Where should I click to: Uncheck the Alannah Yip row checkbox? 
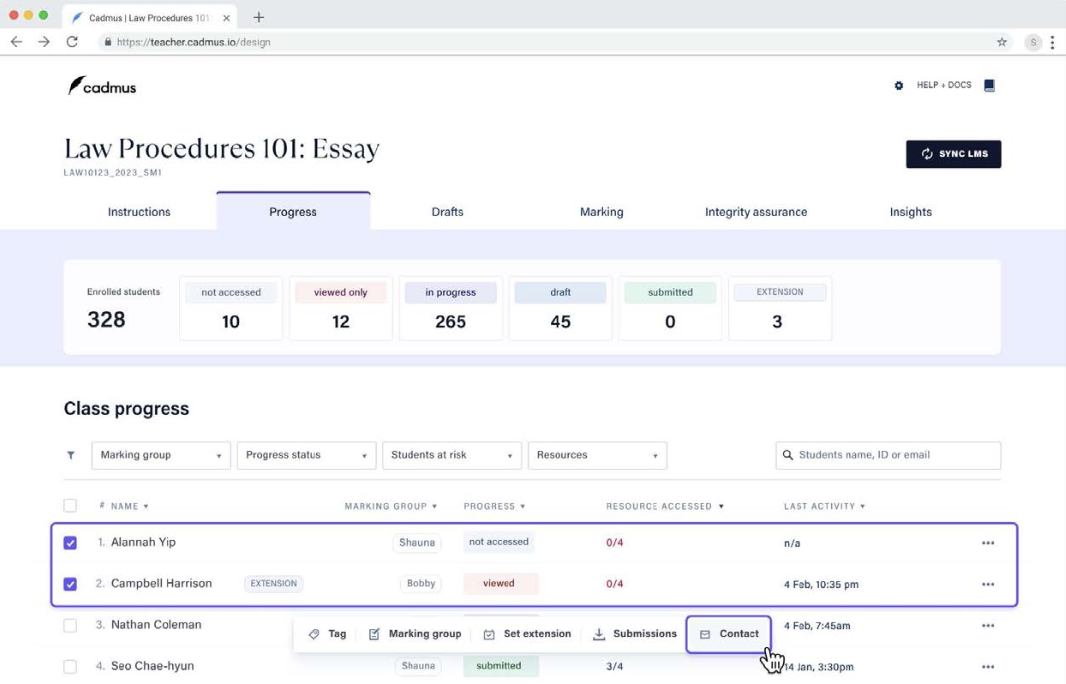70,543
